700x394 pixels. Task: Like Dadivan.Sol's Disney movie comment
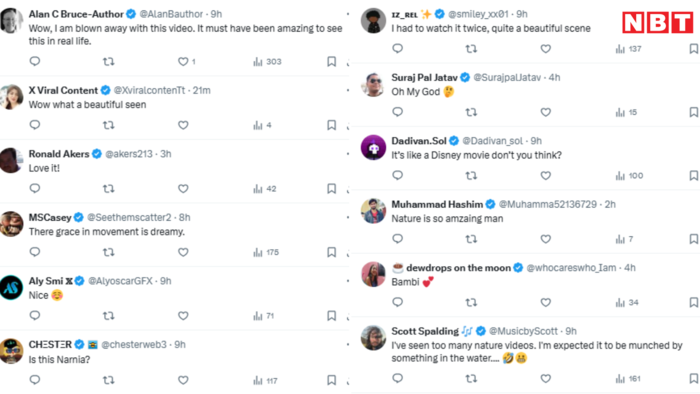546,176
